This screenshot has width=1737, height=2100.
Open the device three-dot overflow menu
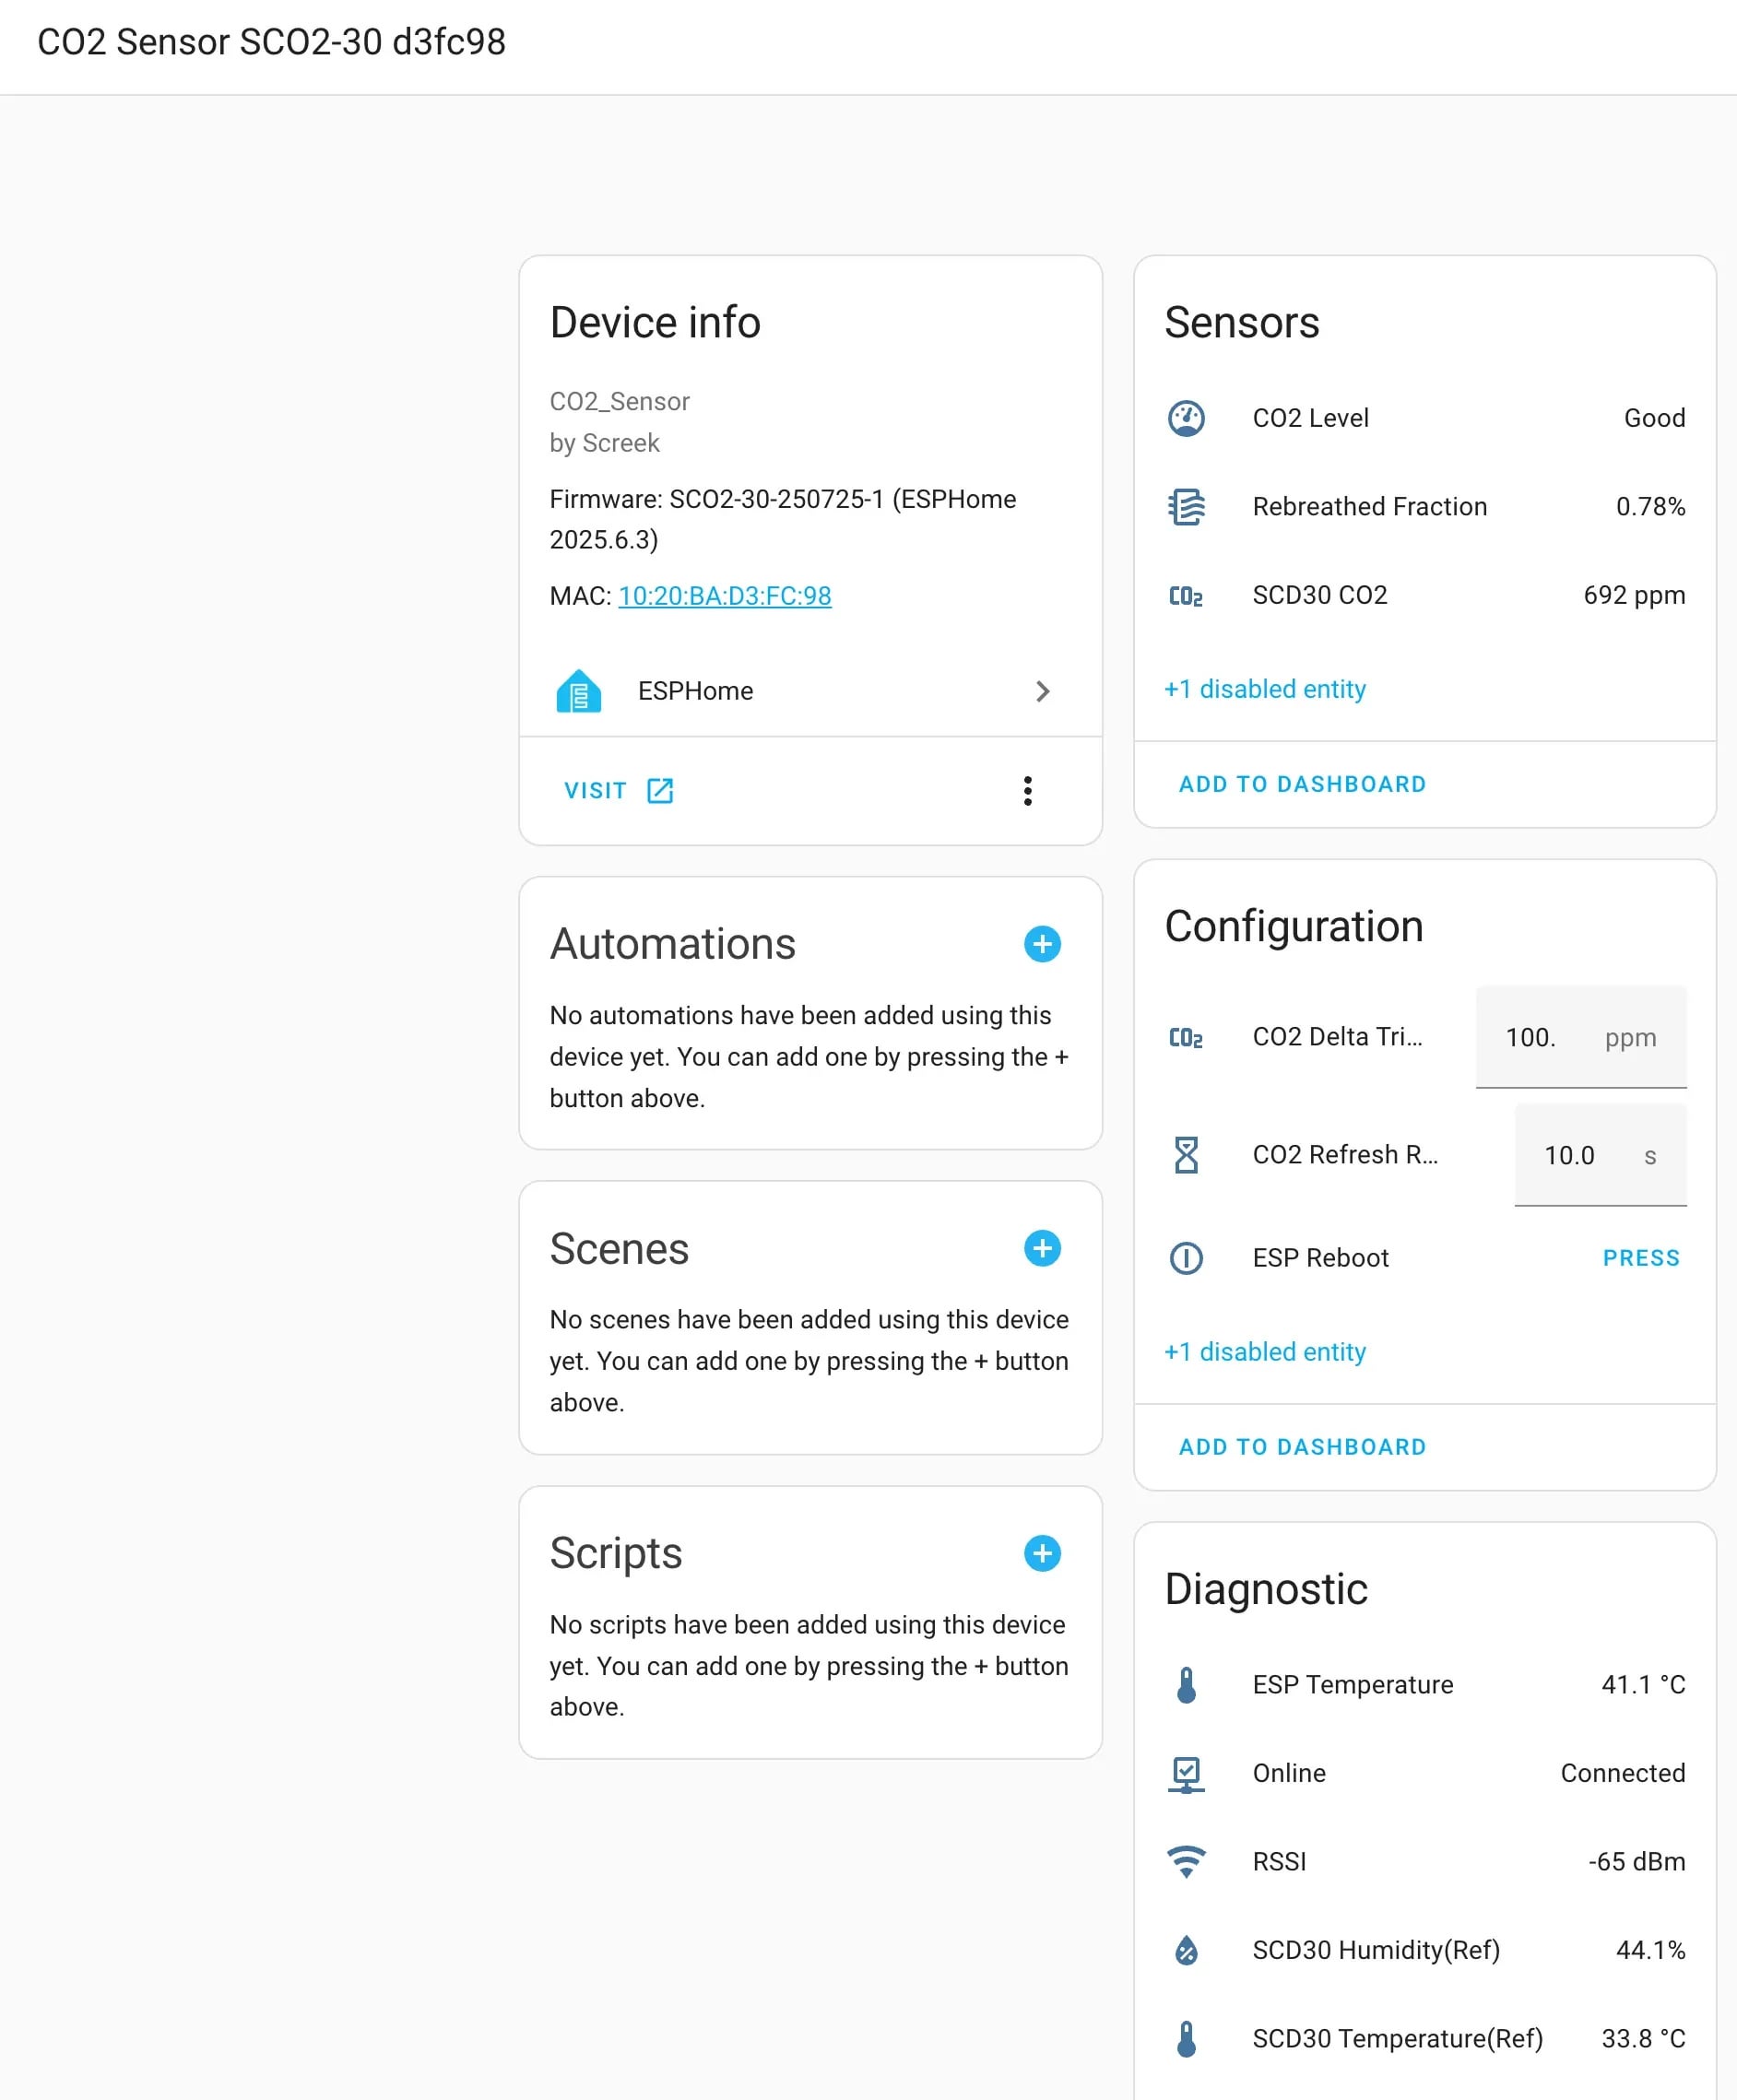(1027, 791)
